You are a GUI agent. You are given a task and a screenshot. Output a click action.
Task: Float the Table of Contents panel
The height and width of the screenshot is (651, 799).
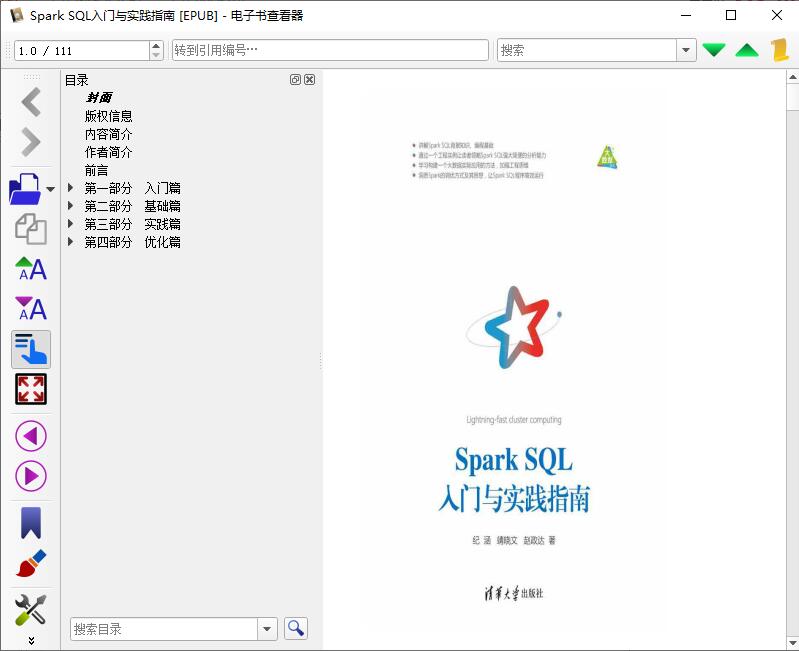point(295,79)
